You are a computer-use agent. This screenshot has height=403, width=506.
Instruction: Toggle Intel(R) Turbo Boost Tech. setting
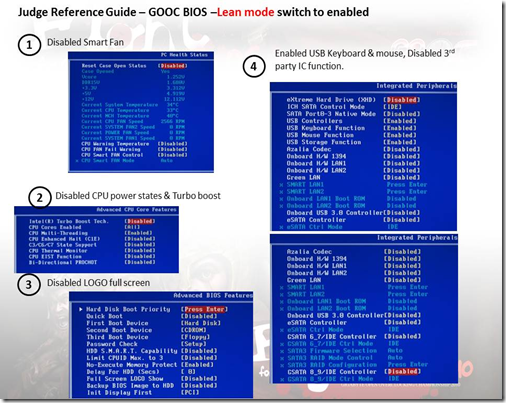click(x=92, y=221)
